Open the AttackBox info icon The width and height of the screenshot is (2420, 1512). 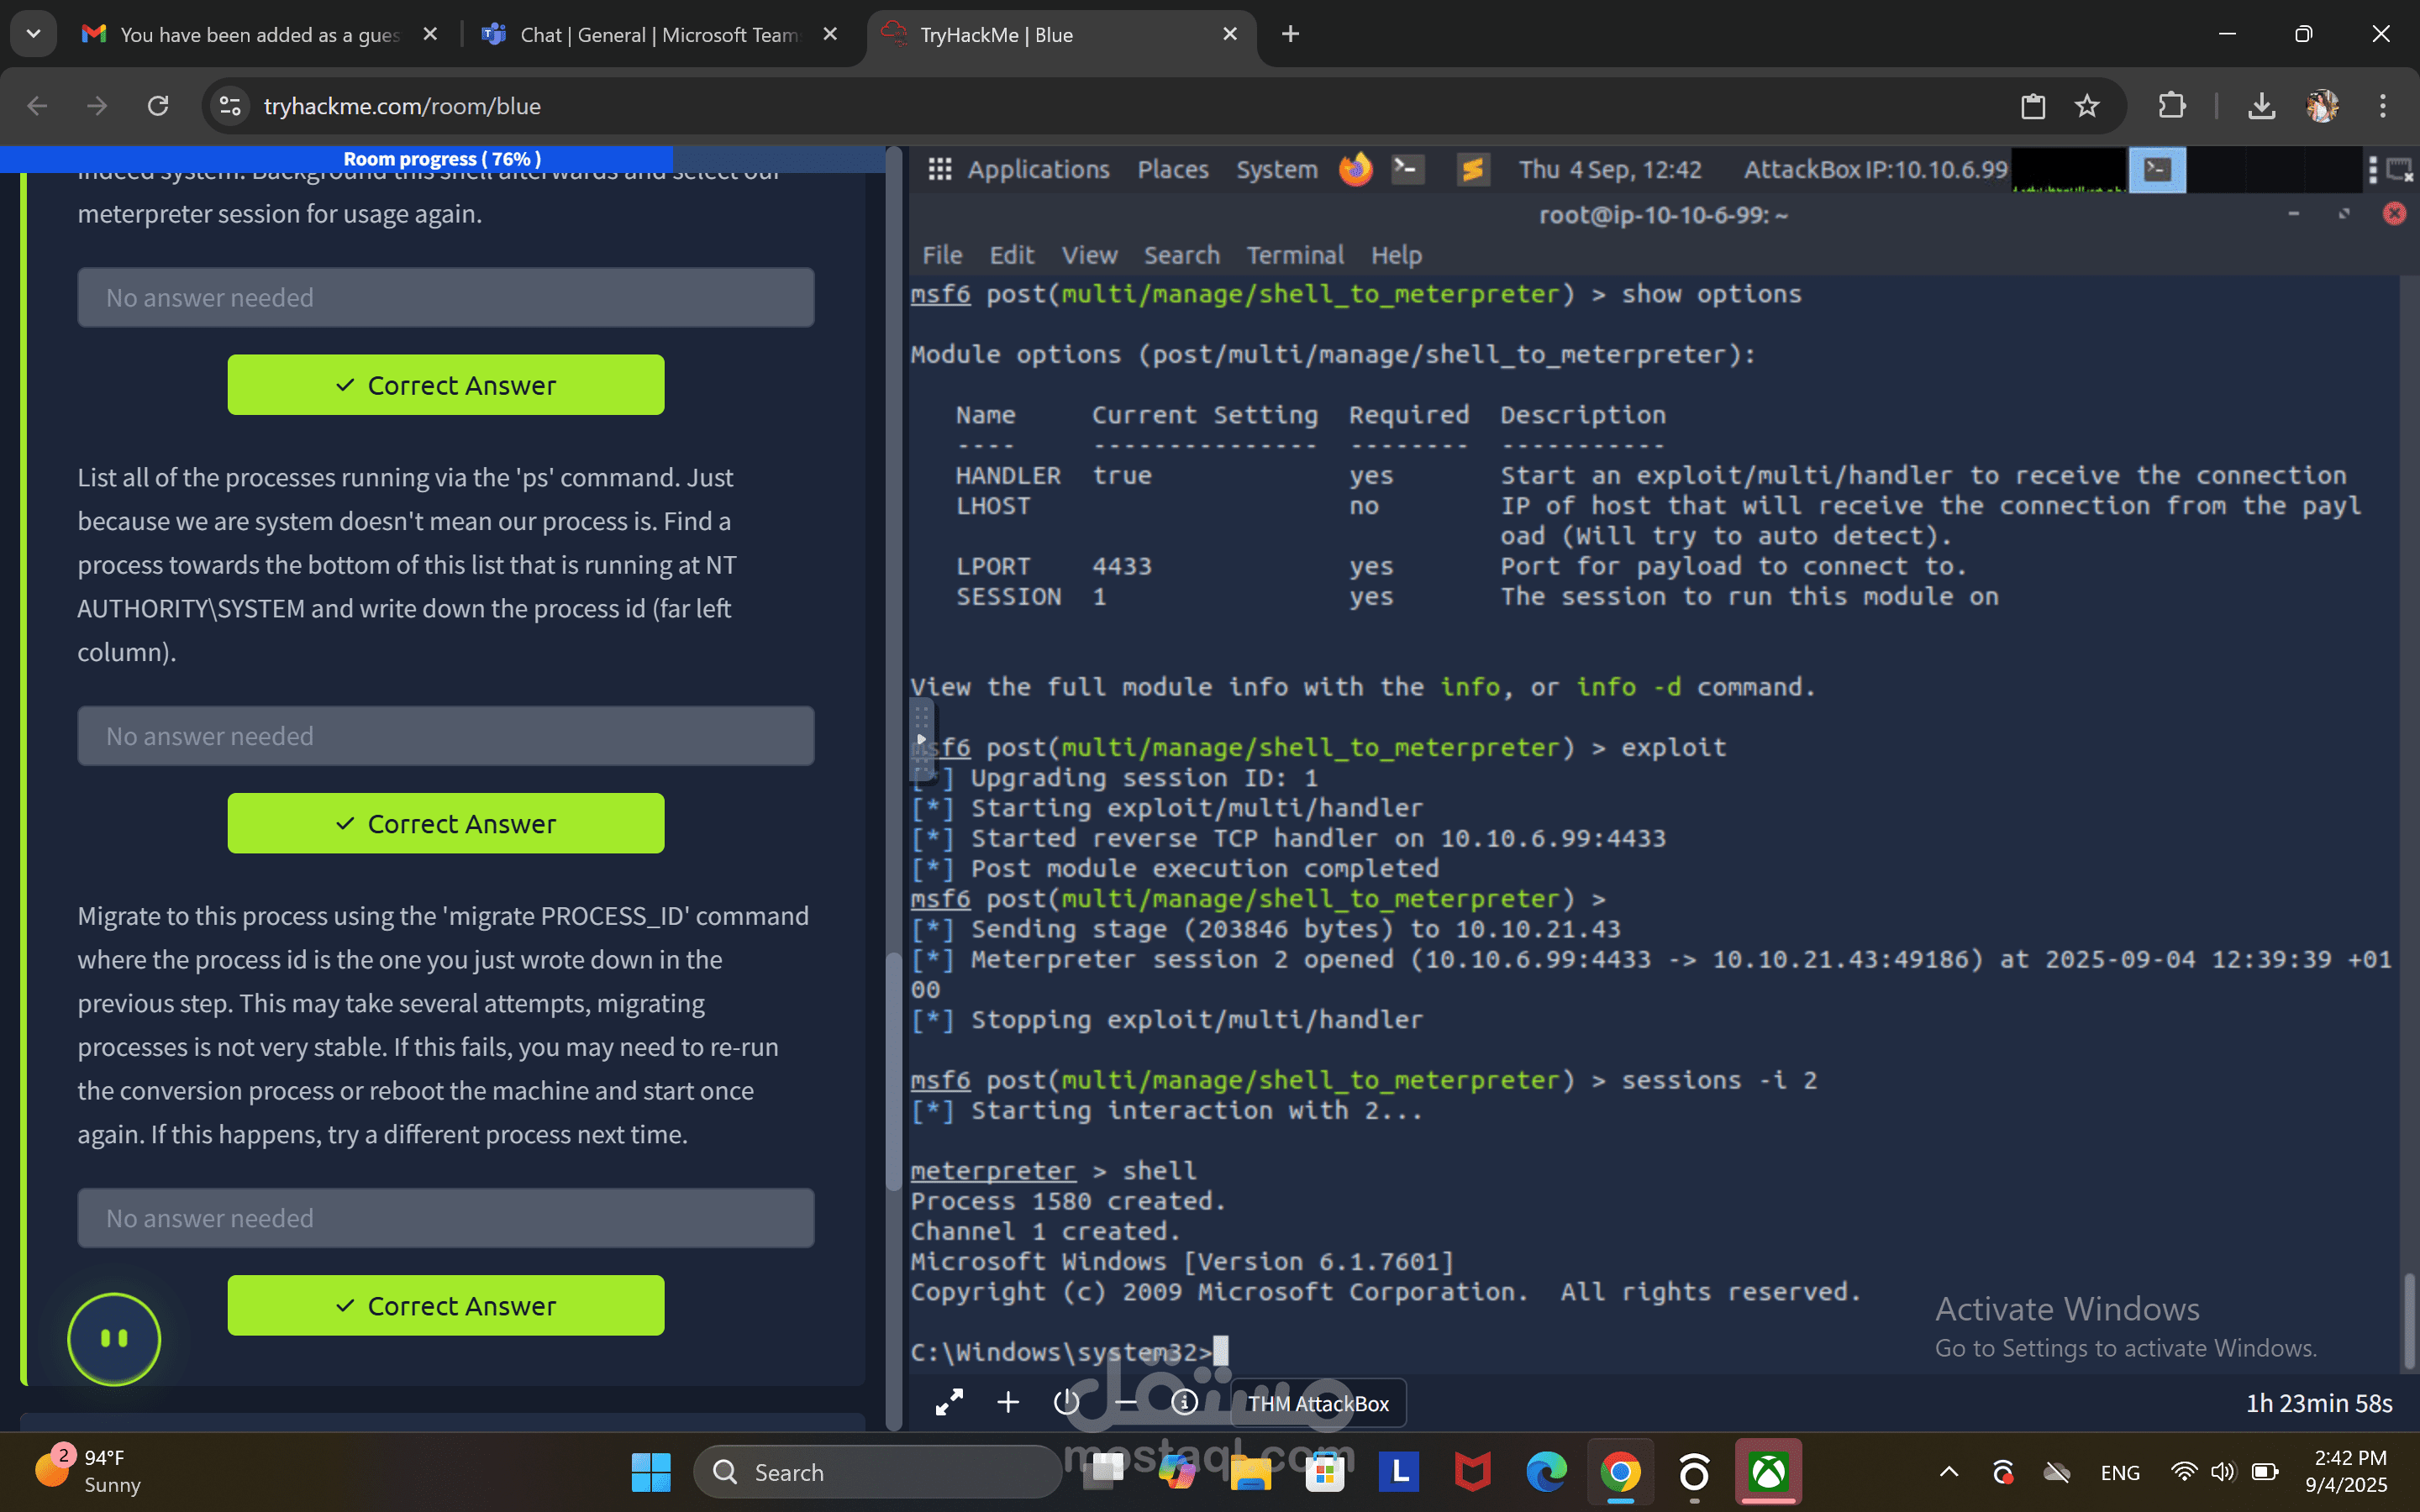[1185, 1403]
